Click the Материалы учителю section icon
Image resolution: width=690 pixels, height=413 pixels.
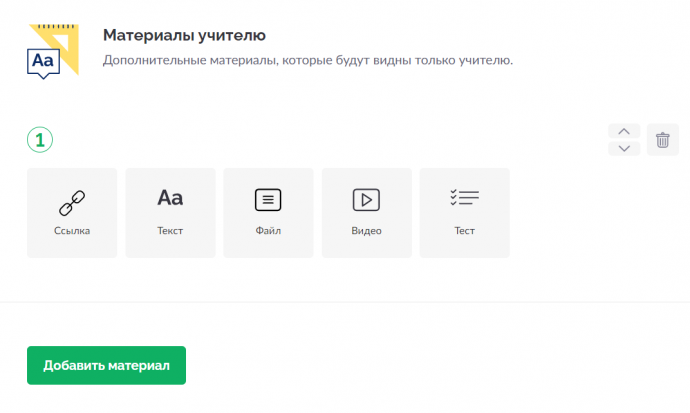(53, 51)
